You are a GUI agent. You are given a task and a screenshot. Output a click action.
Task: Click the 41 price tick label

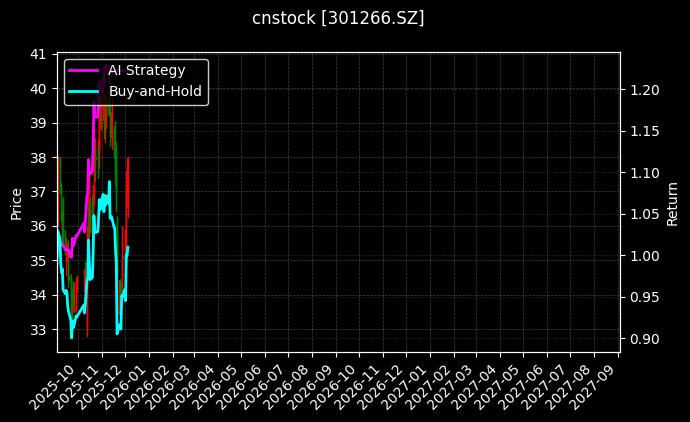tap(38, 54)
